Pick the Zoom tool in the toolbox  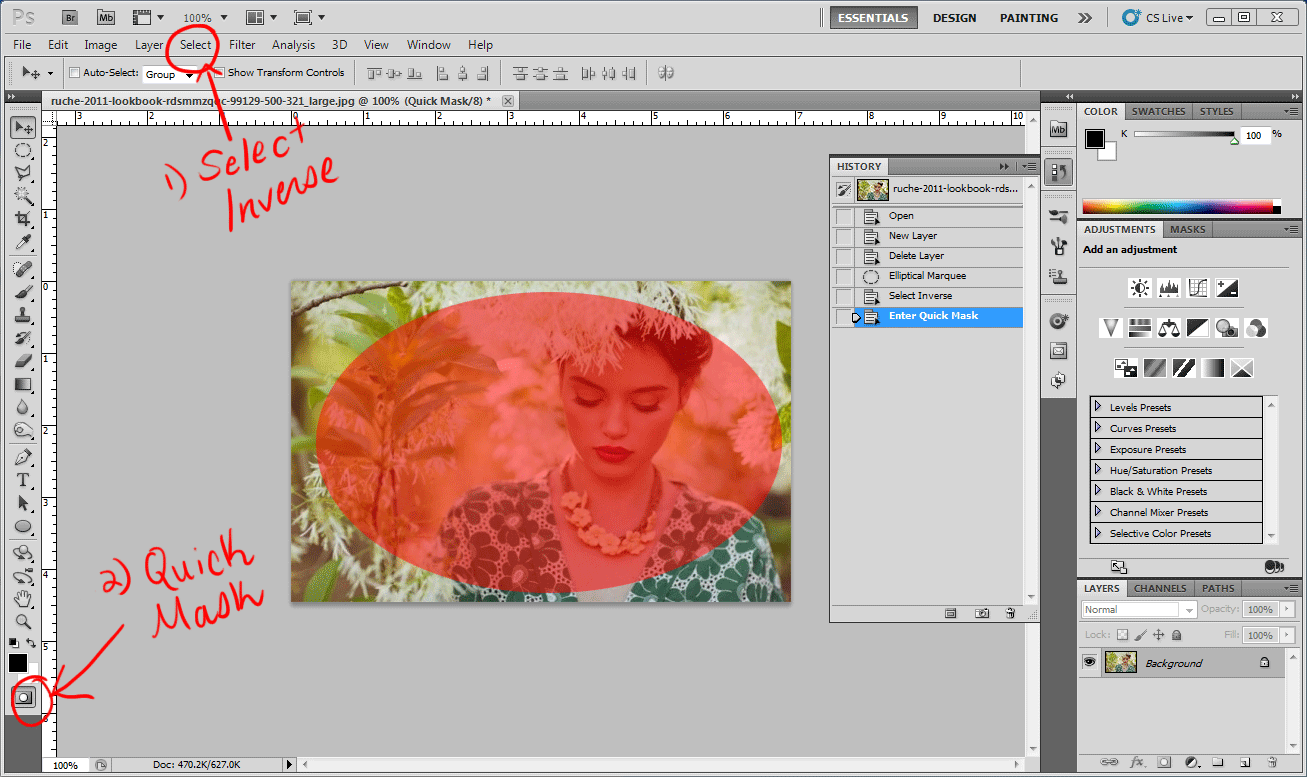[23, 621]
